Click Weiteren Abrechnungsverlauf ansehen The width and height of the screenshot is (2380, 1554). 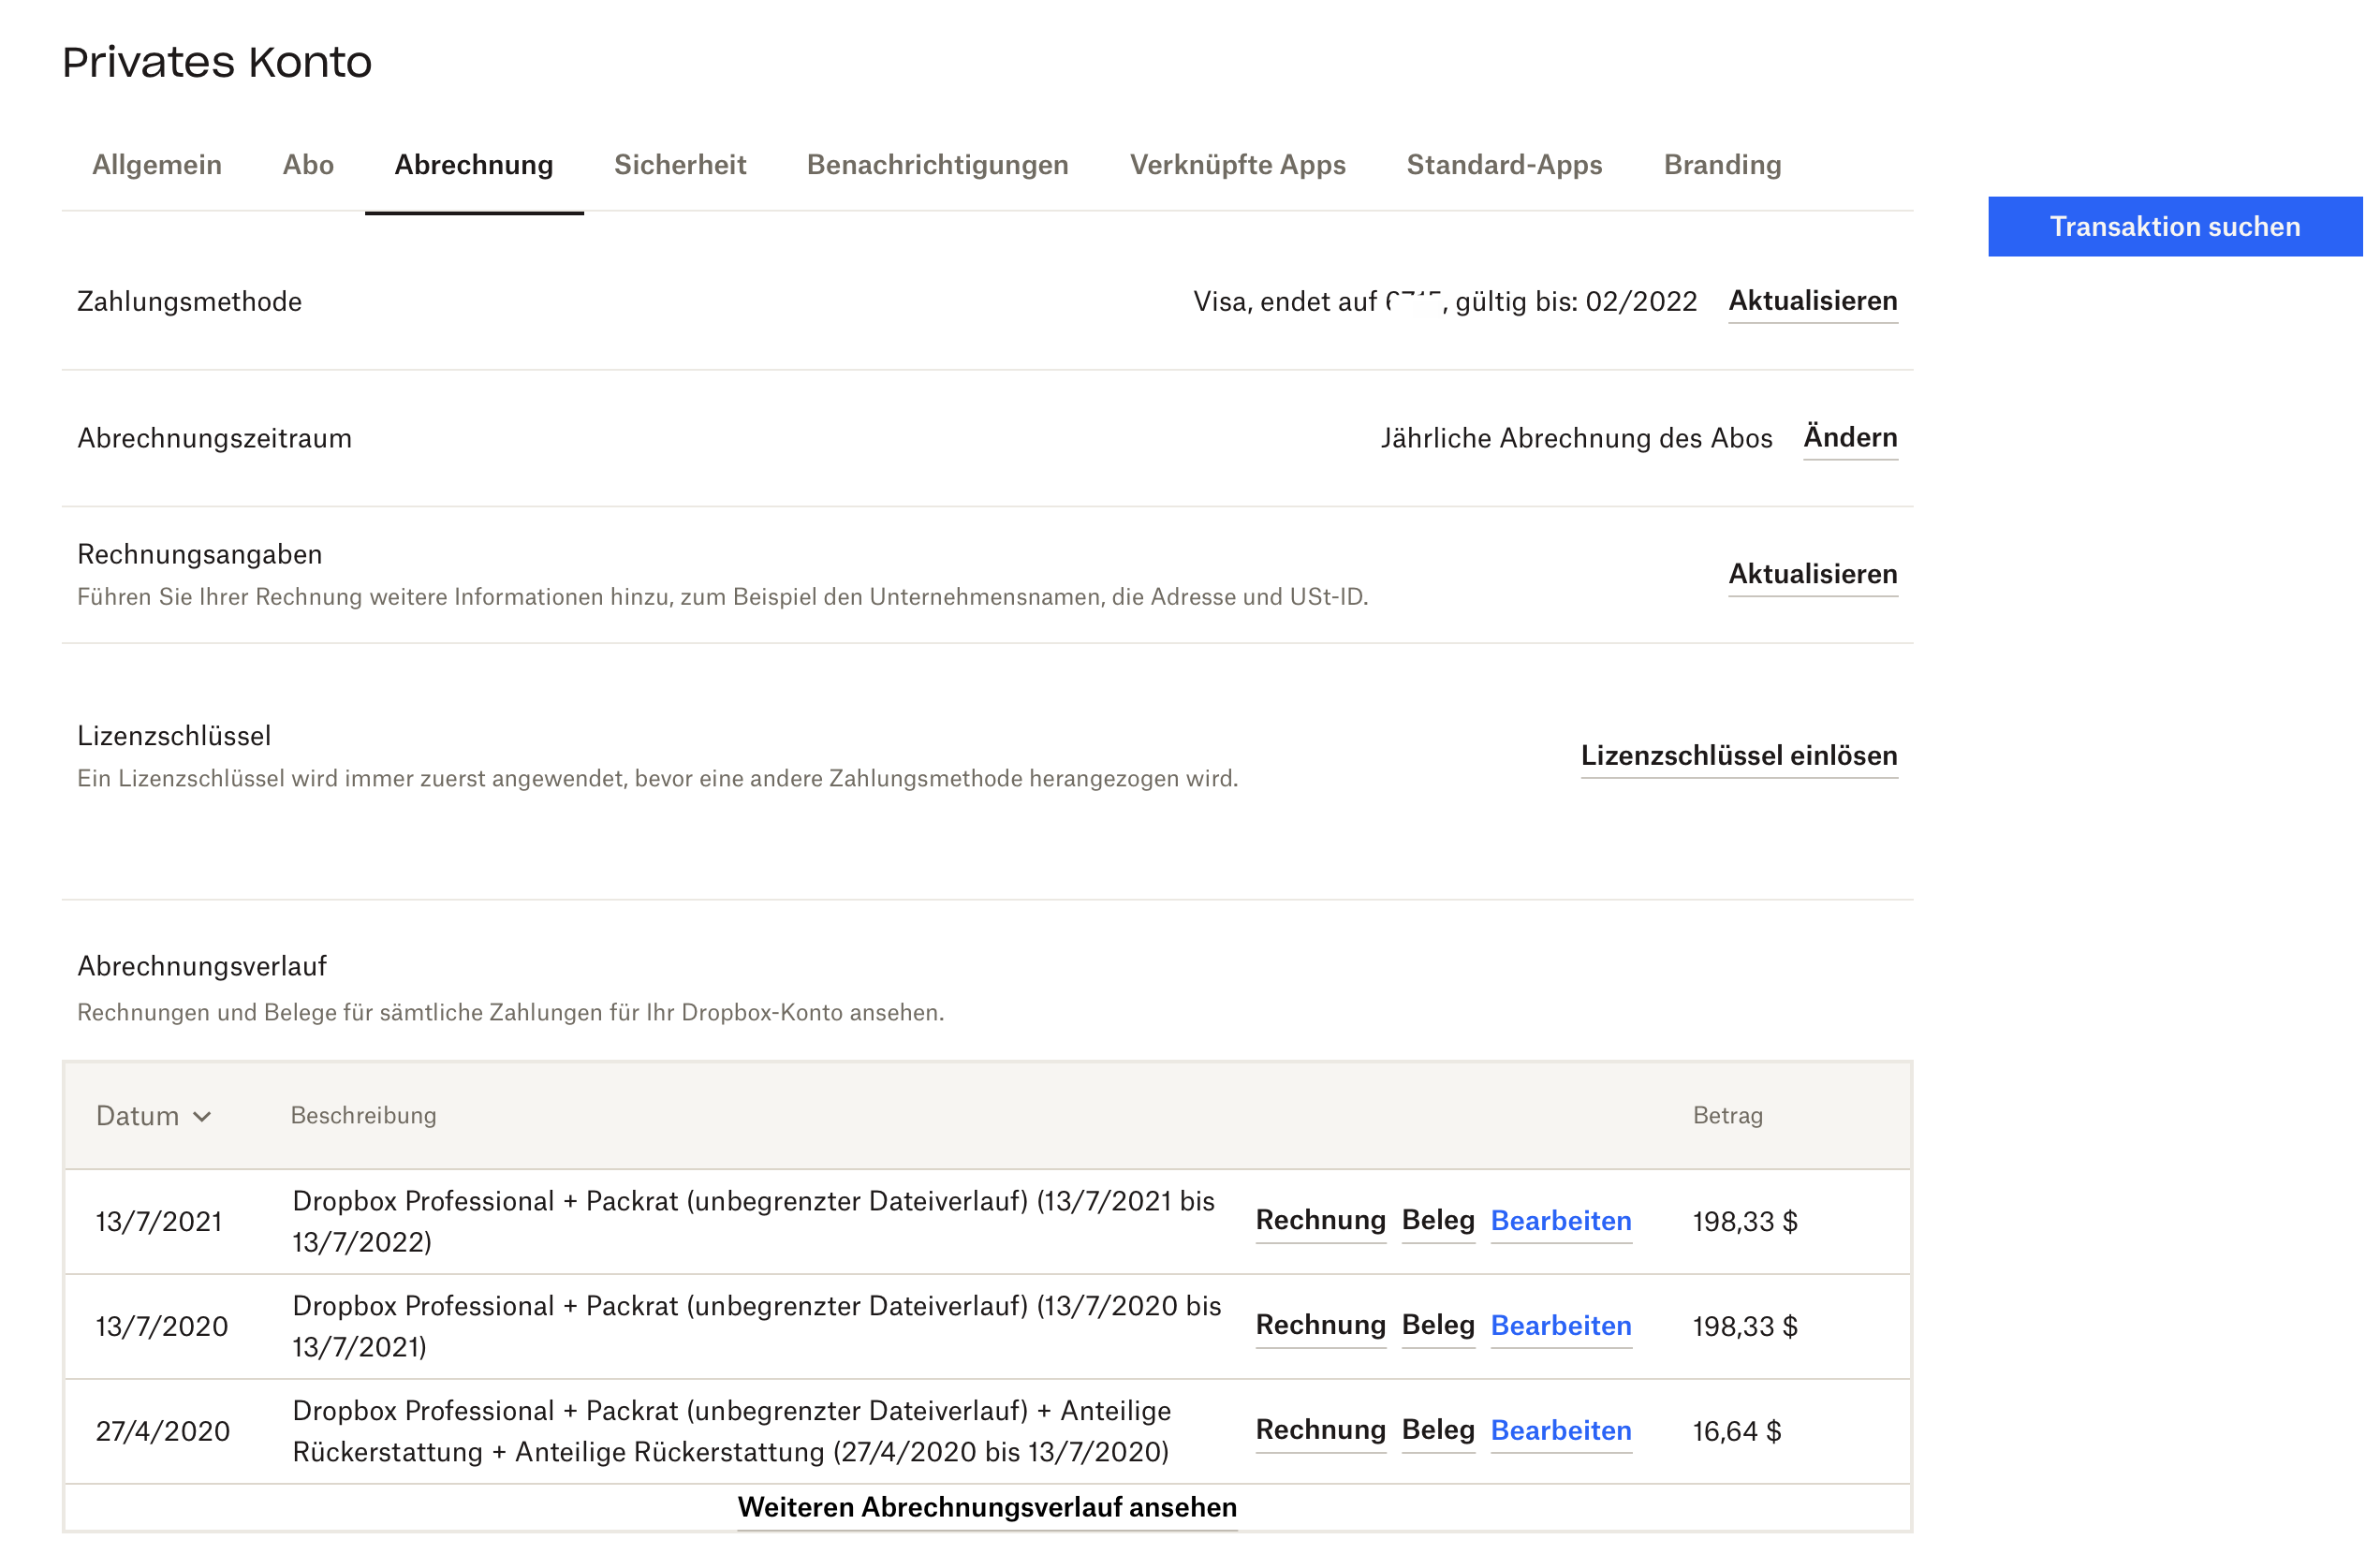click(x=987, y=1508)
